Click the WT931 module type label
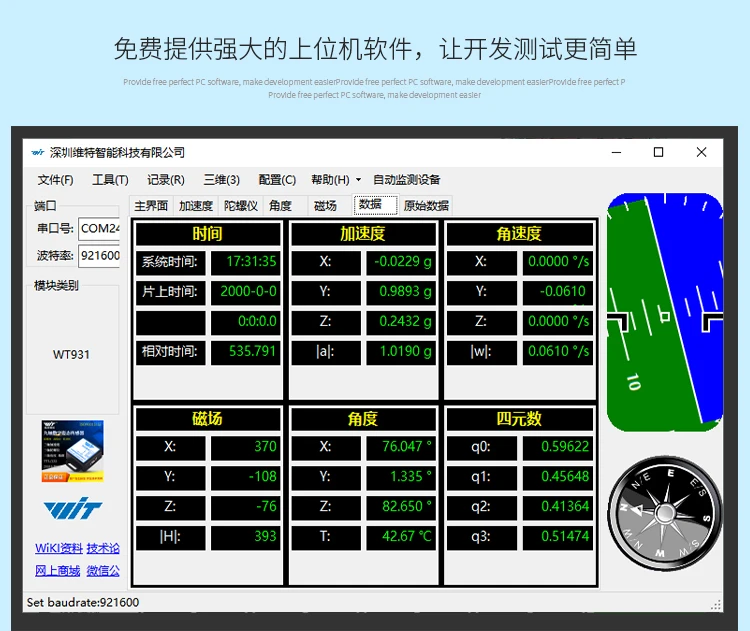 point(71,354)
